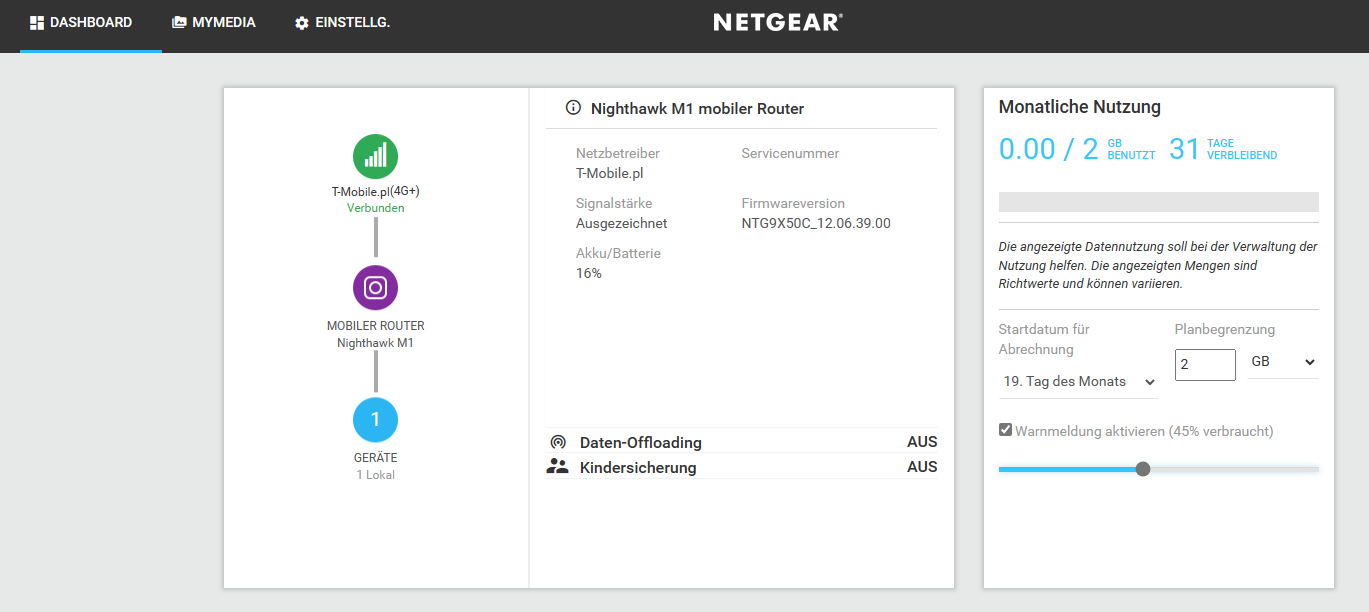Viewport: 1369px width, 612px height.
Task: Click the info icon beside Nighthawk M1 title
Action: [573, 108]
